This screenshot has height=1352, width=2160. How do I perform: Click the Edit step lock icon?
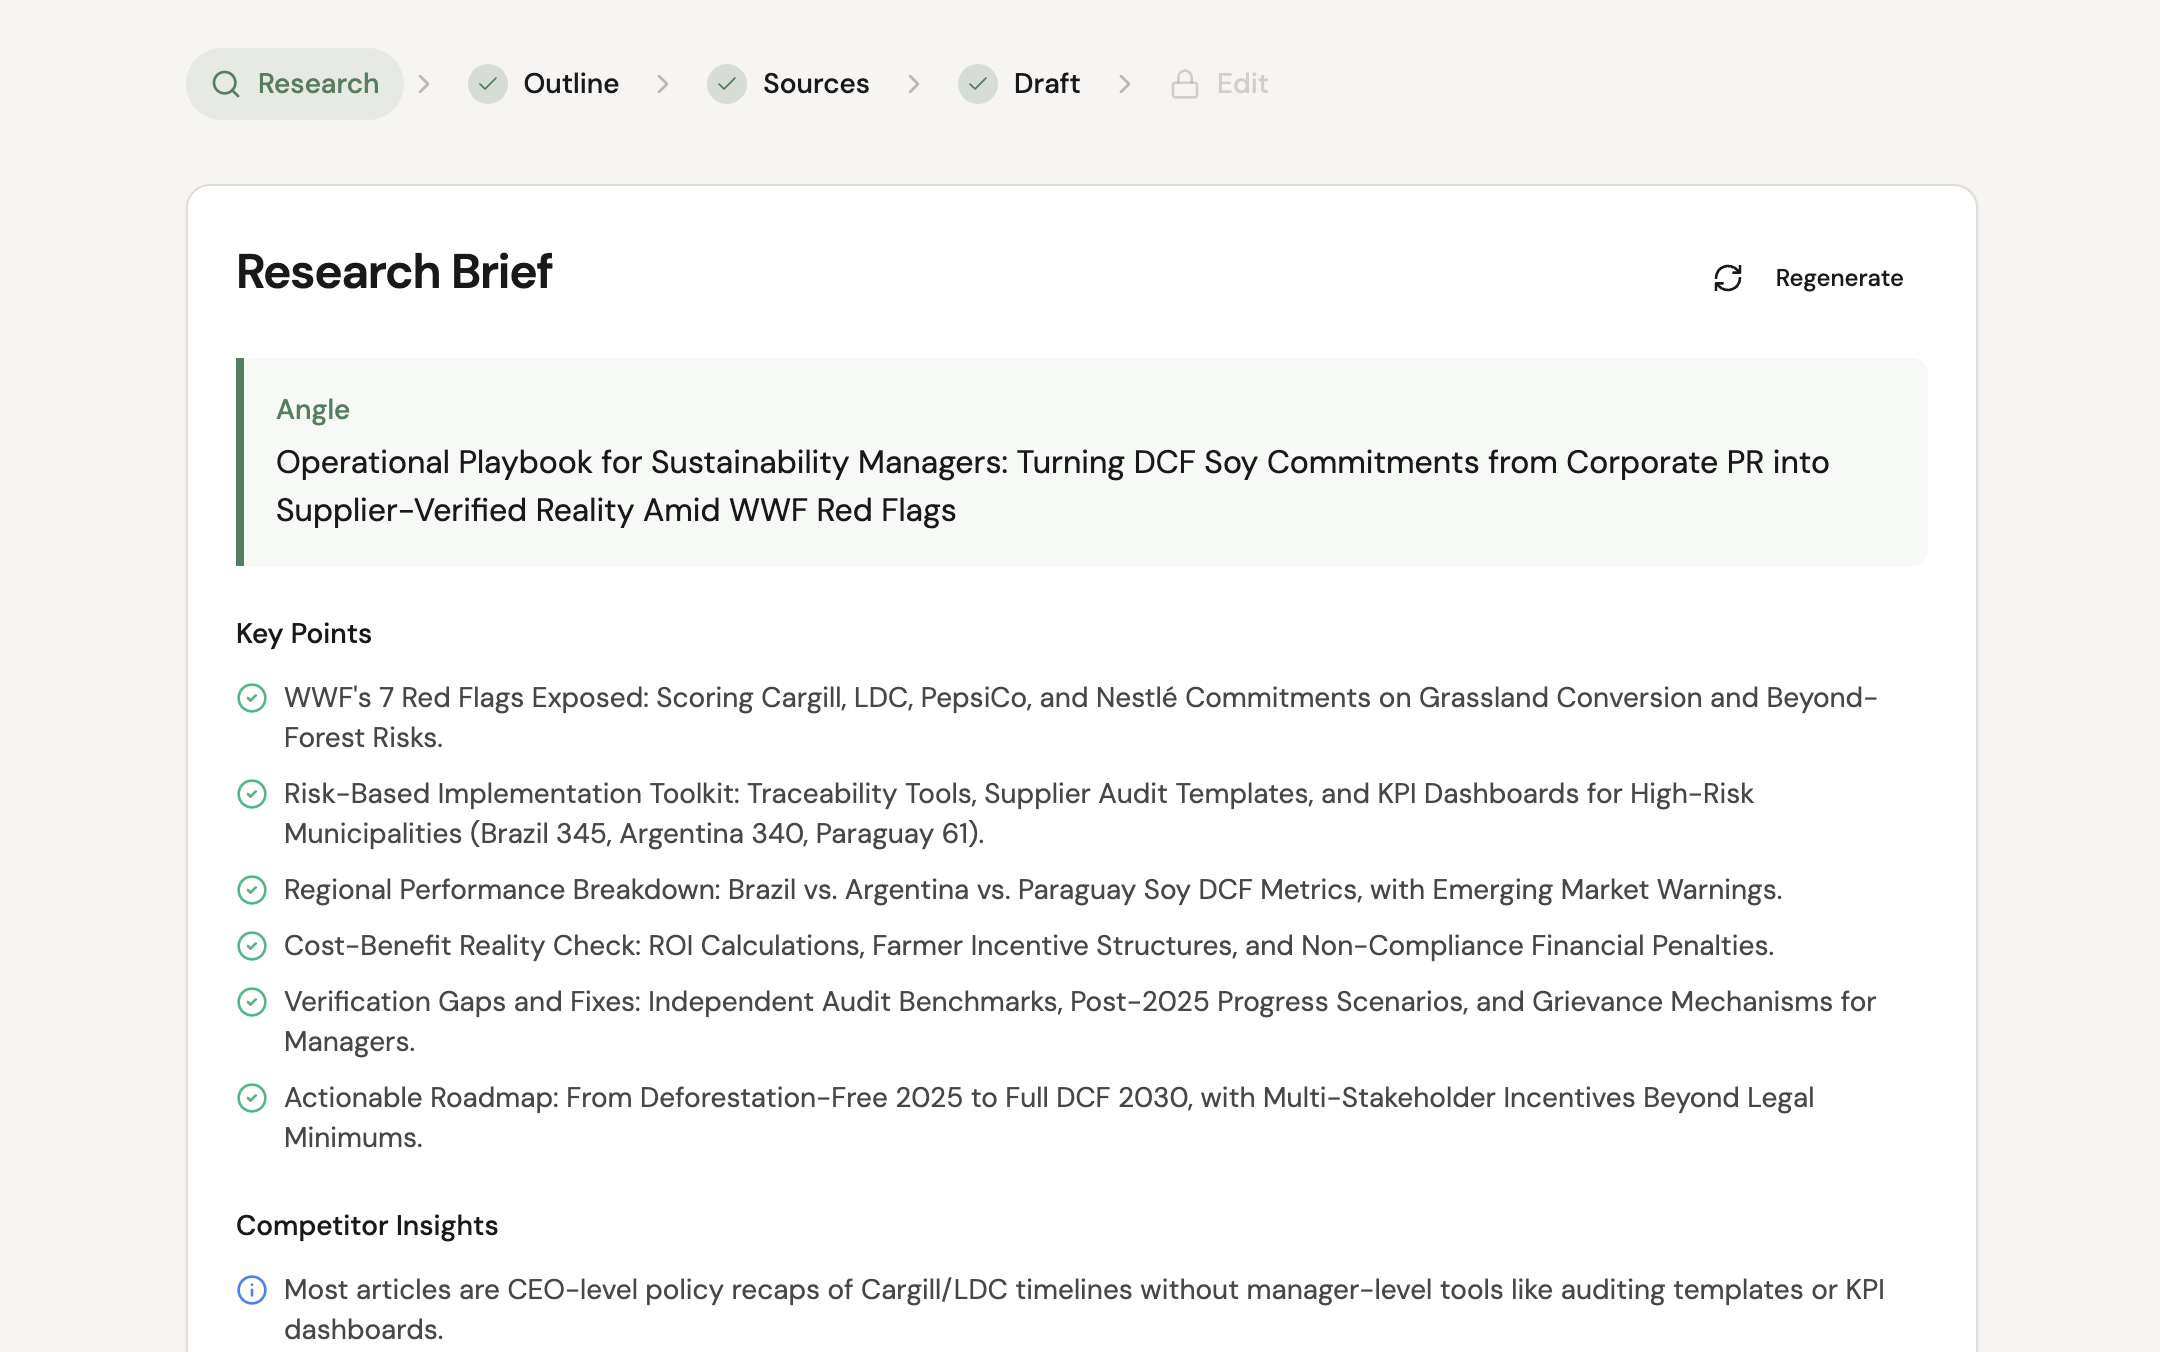[1185, 84]
